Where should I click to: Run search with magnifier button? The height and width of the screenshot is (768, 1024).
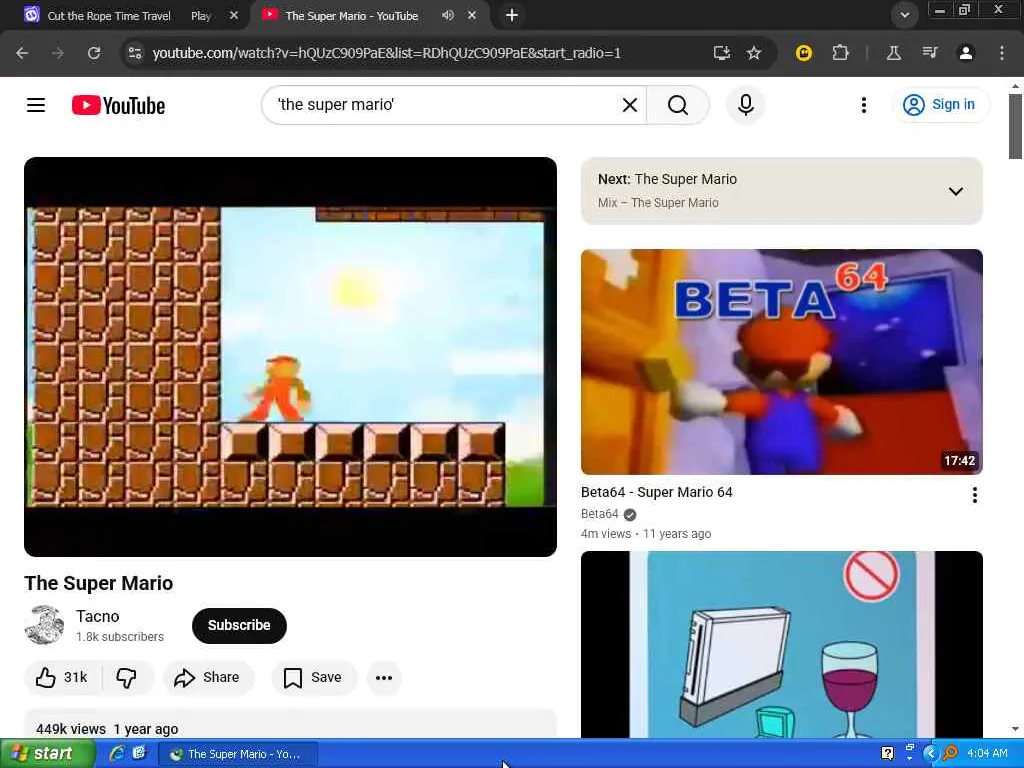click(x=678, y=104)
